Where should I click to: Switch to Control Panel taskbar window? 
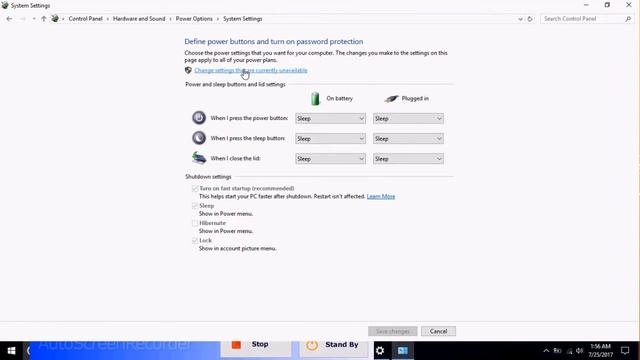point(403,351)
